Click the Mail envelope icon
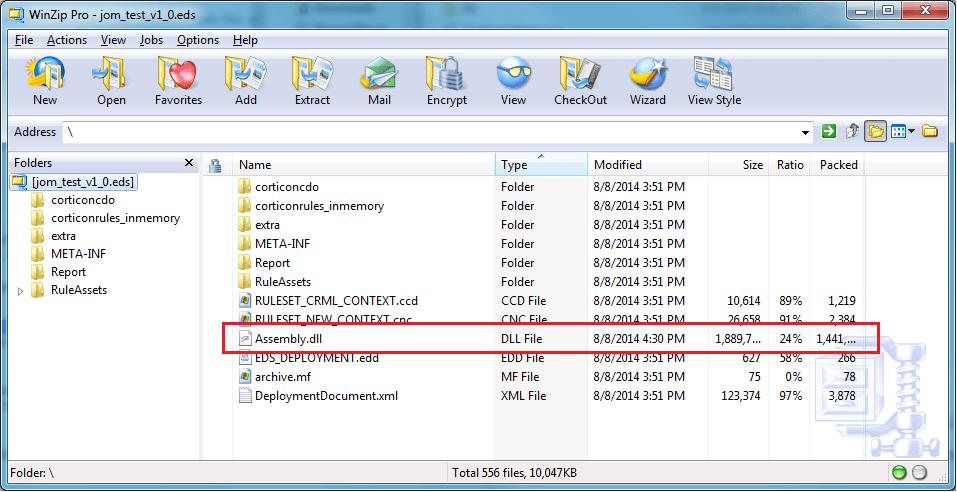957x492 pixels. tap(379, 80)
